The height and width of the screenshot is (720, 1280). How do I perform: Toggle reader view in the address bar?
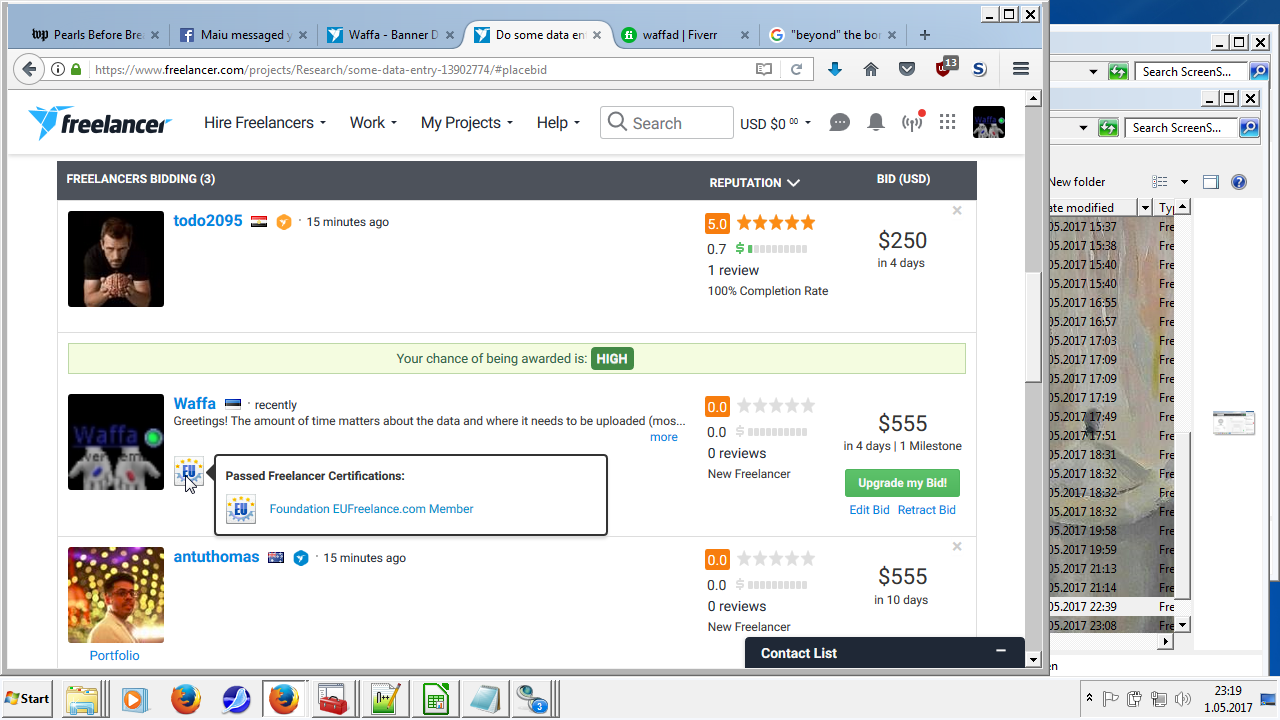764,69
